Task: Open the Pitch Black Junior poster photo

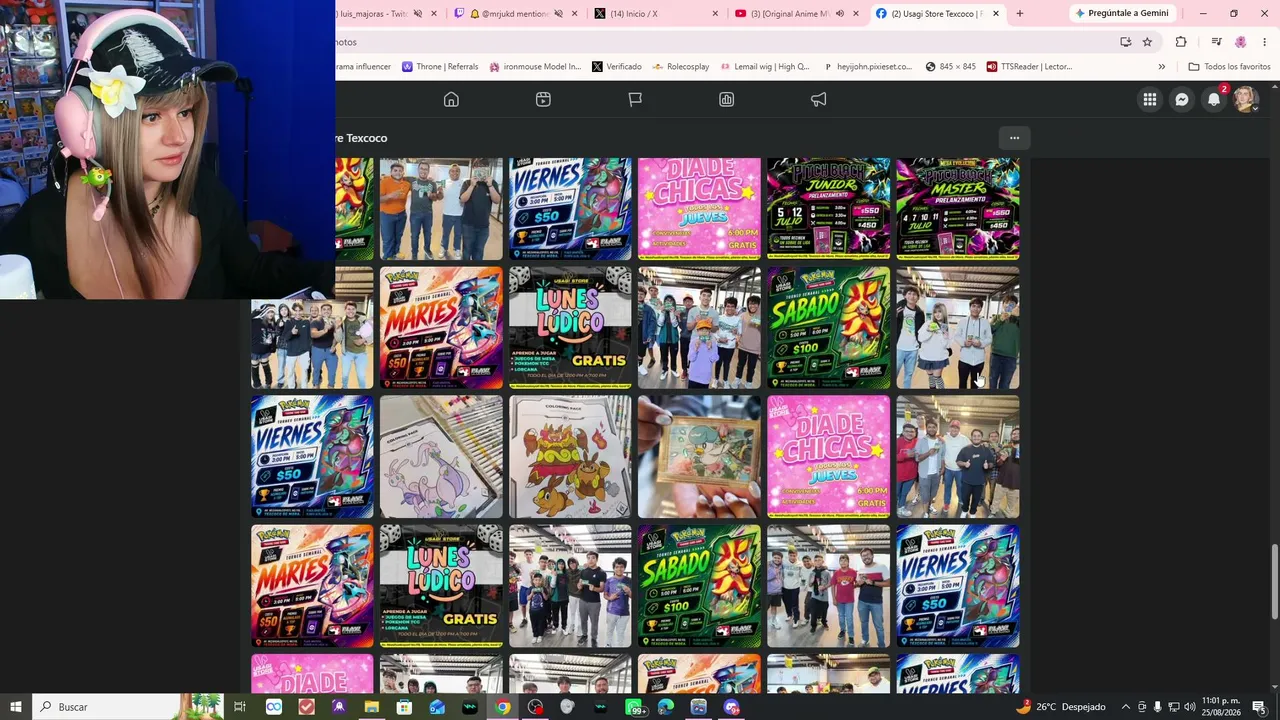Action: 828,209
